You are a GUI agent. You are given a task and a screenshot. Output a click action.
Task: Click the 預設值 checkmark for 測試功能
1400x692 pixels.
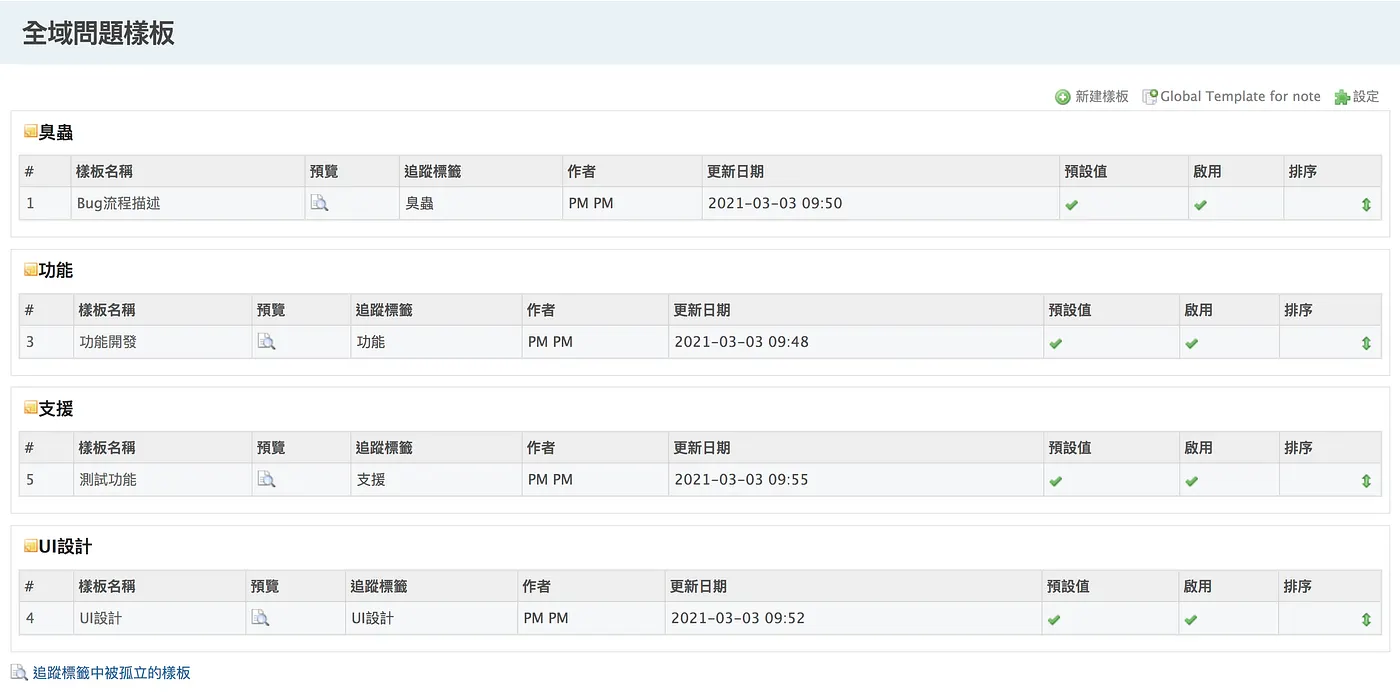click(x=1055, y=481)
